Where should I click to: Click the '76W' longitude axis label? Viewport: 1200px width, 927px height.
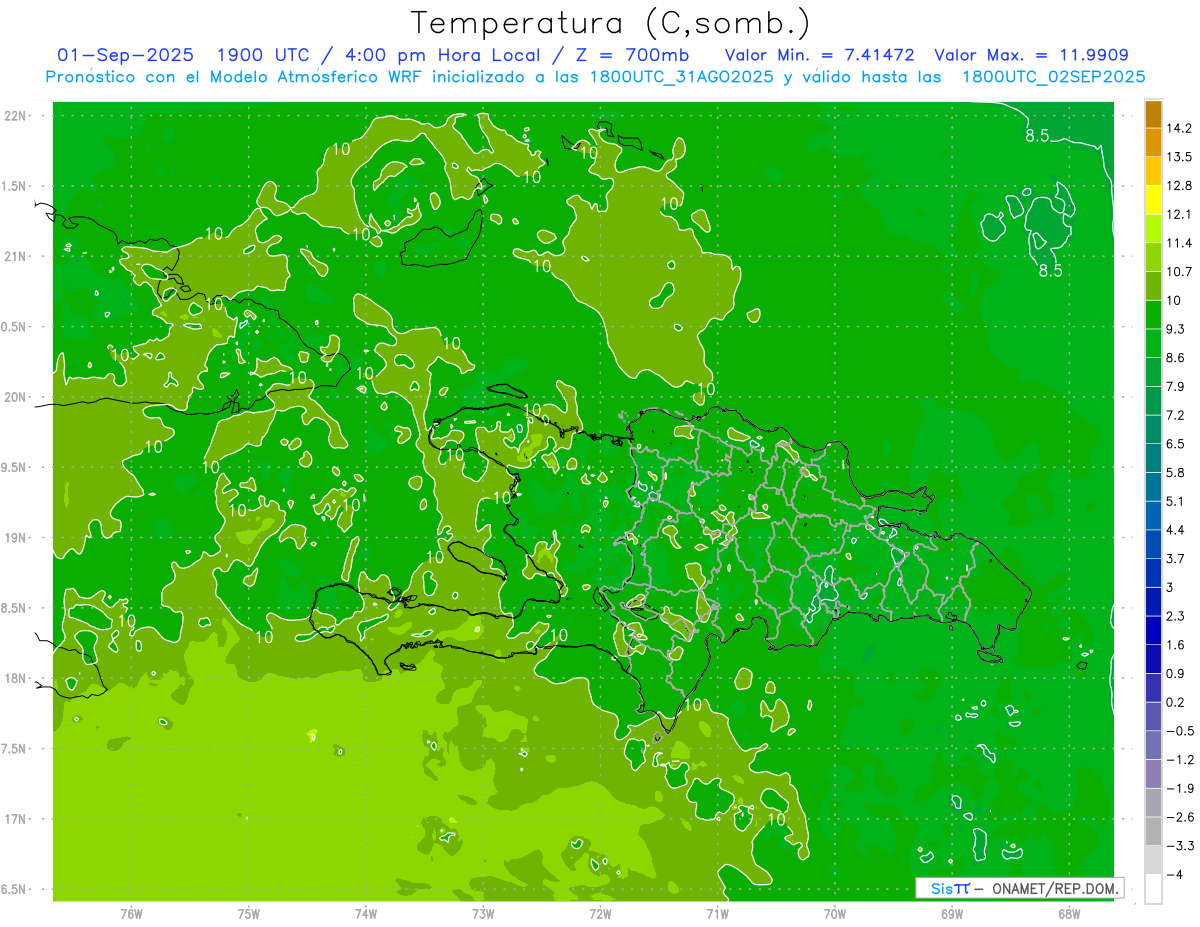(131, 913)
